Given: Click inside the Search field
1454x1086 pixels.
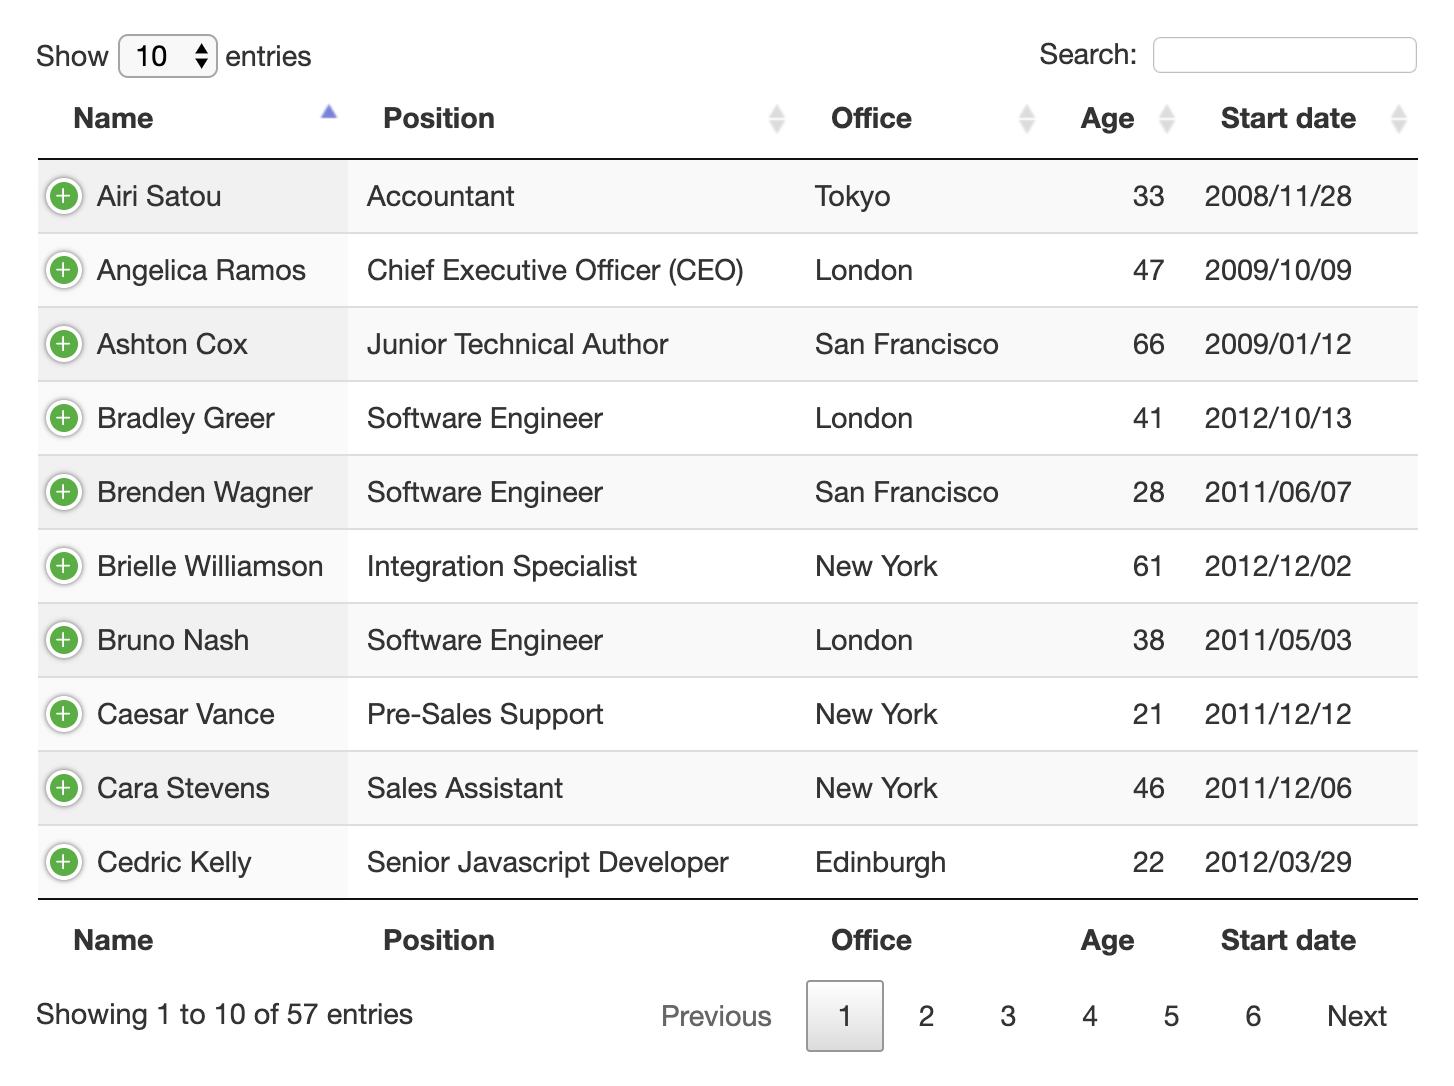Looking at the screenshot, I should (1284, 55).
